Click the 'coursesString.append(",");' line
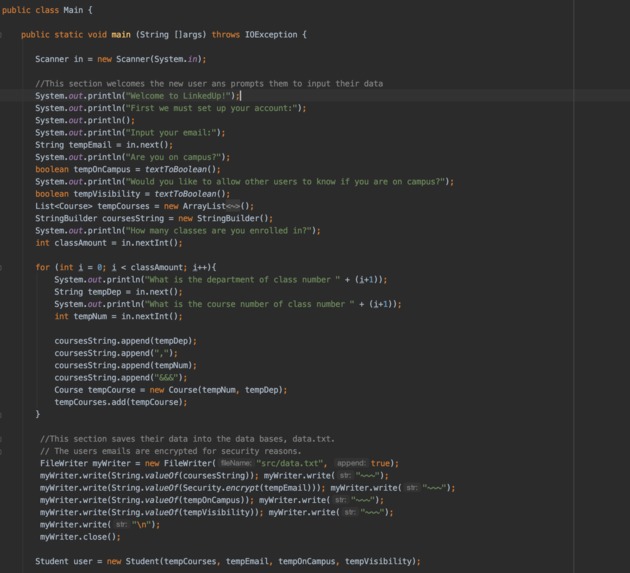This screenshot has width=630, height=573. tap(116, 353)
